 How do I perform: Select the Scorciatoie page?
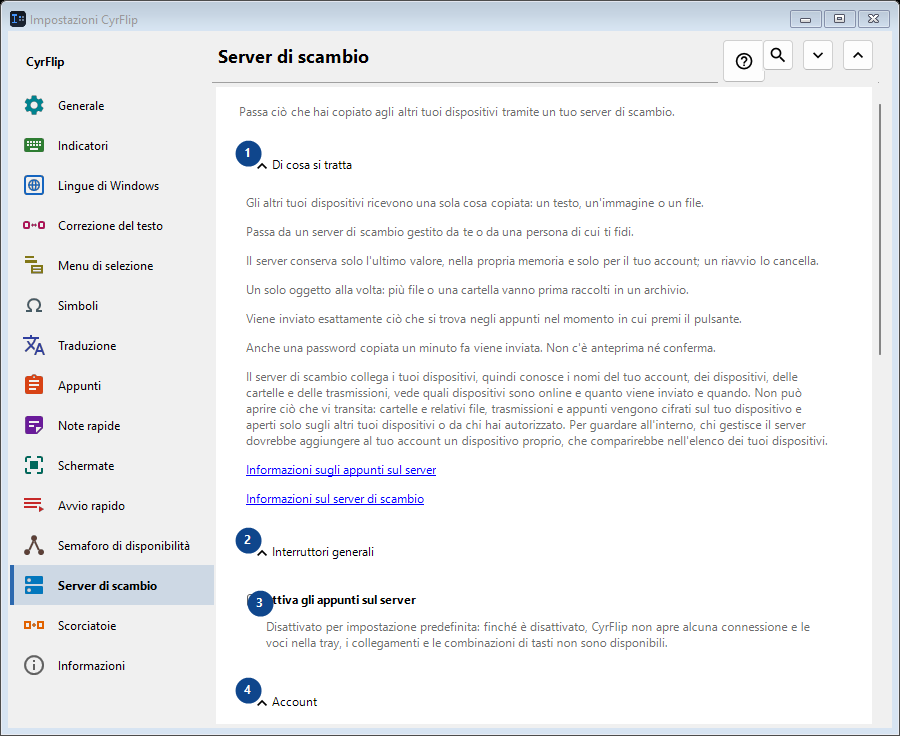pyautogui.click(x=112, y=625)
